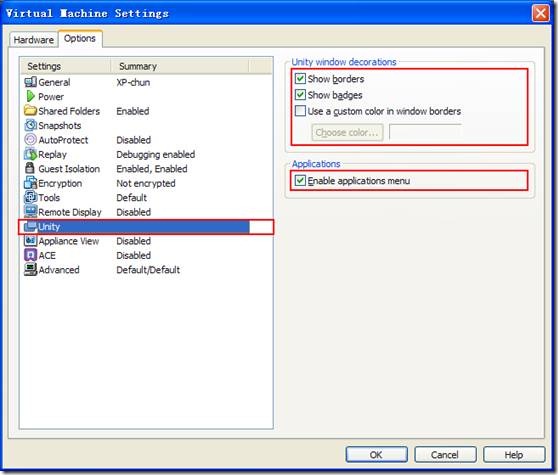Select the Replay icon
Screen dimensions: 558x475
point(30,154)
